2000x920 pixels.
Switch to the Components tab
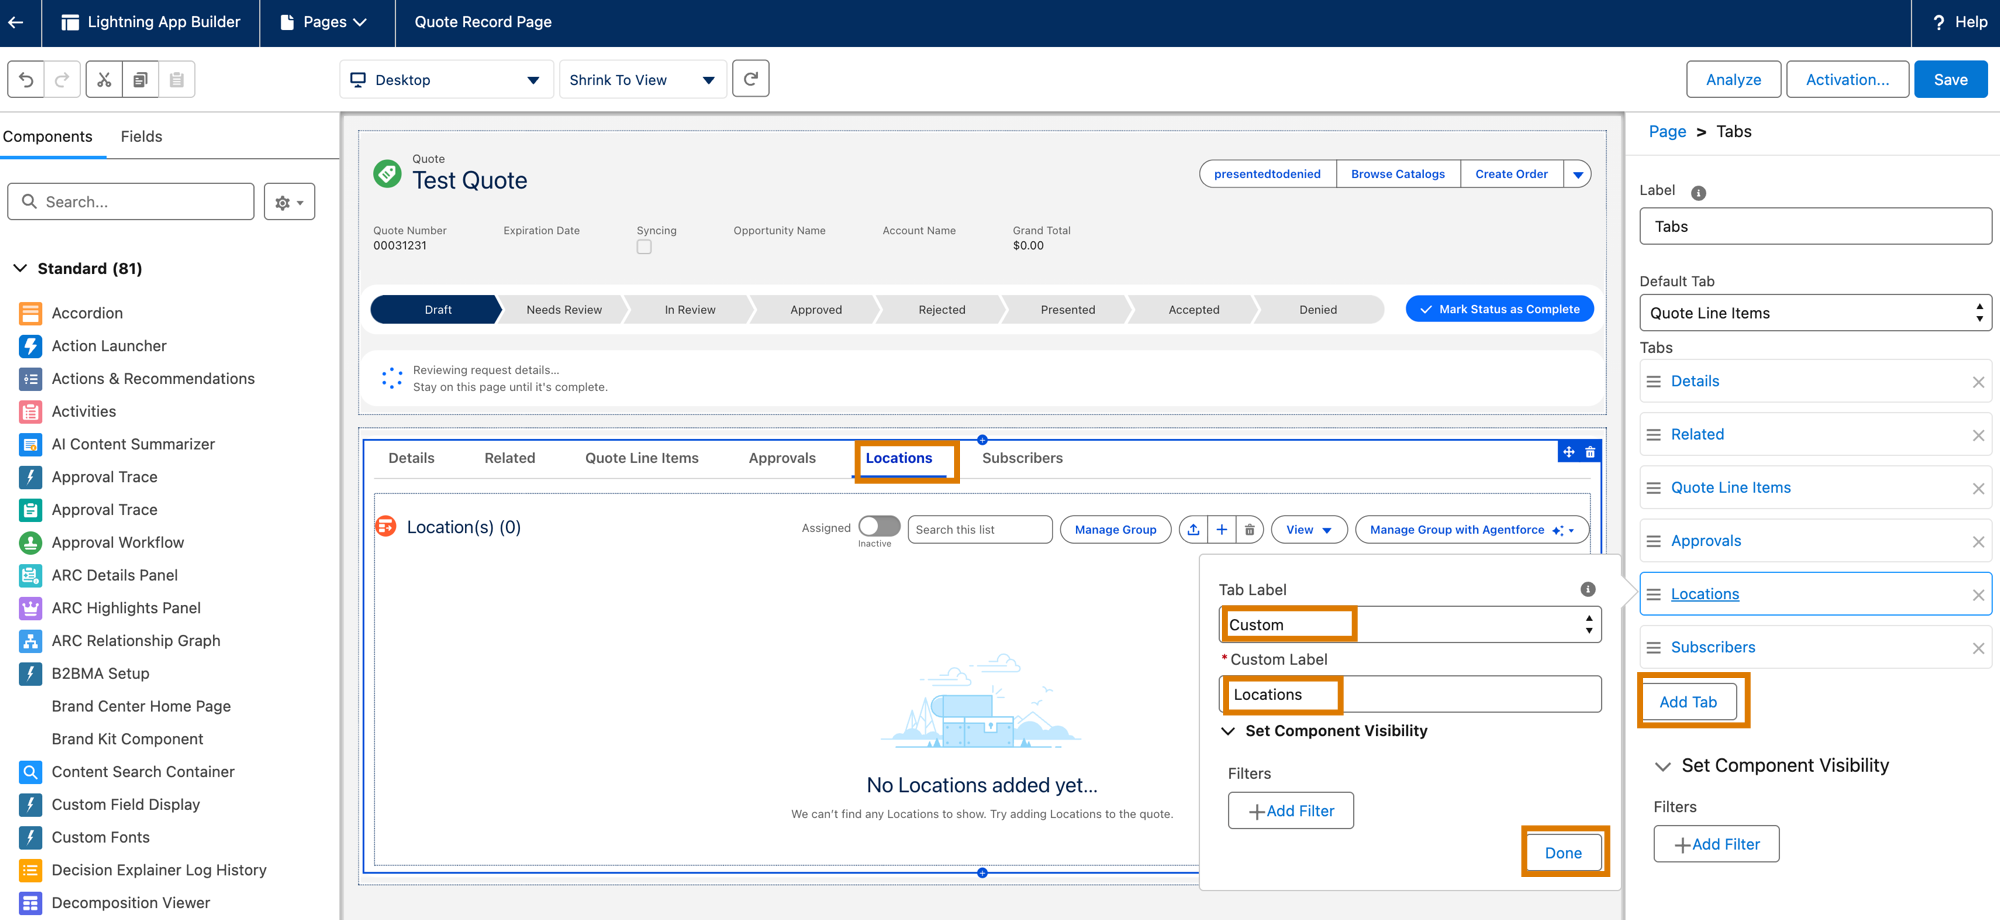48,136
